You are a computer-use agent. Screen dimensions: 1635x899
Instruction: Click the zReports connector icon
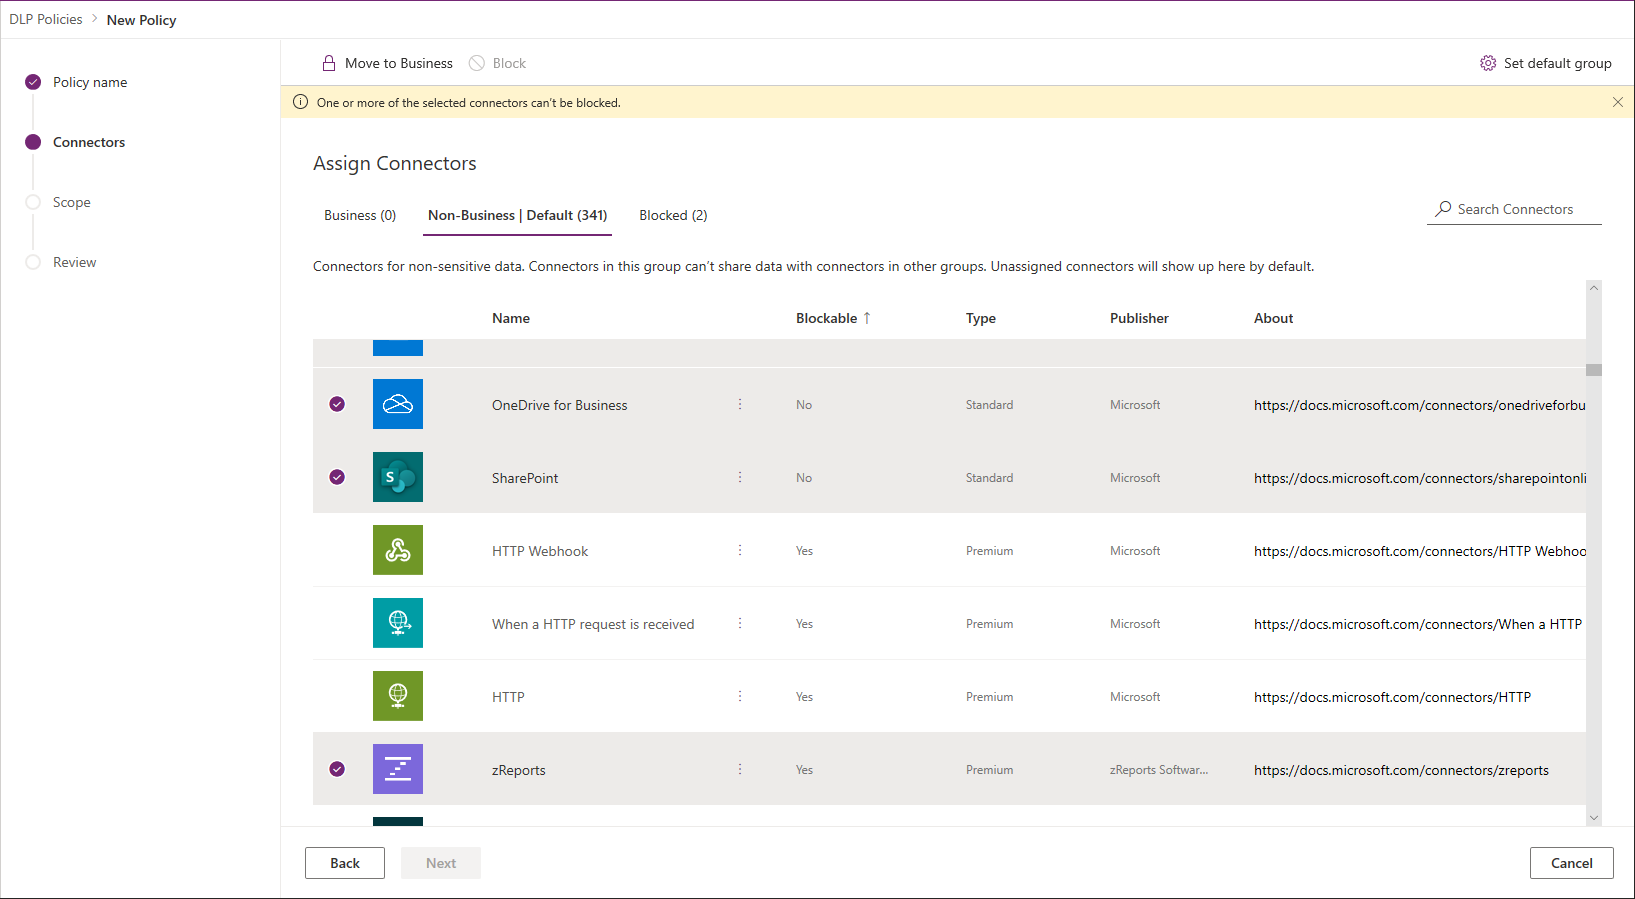[x=398, y=769]
